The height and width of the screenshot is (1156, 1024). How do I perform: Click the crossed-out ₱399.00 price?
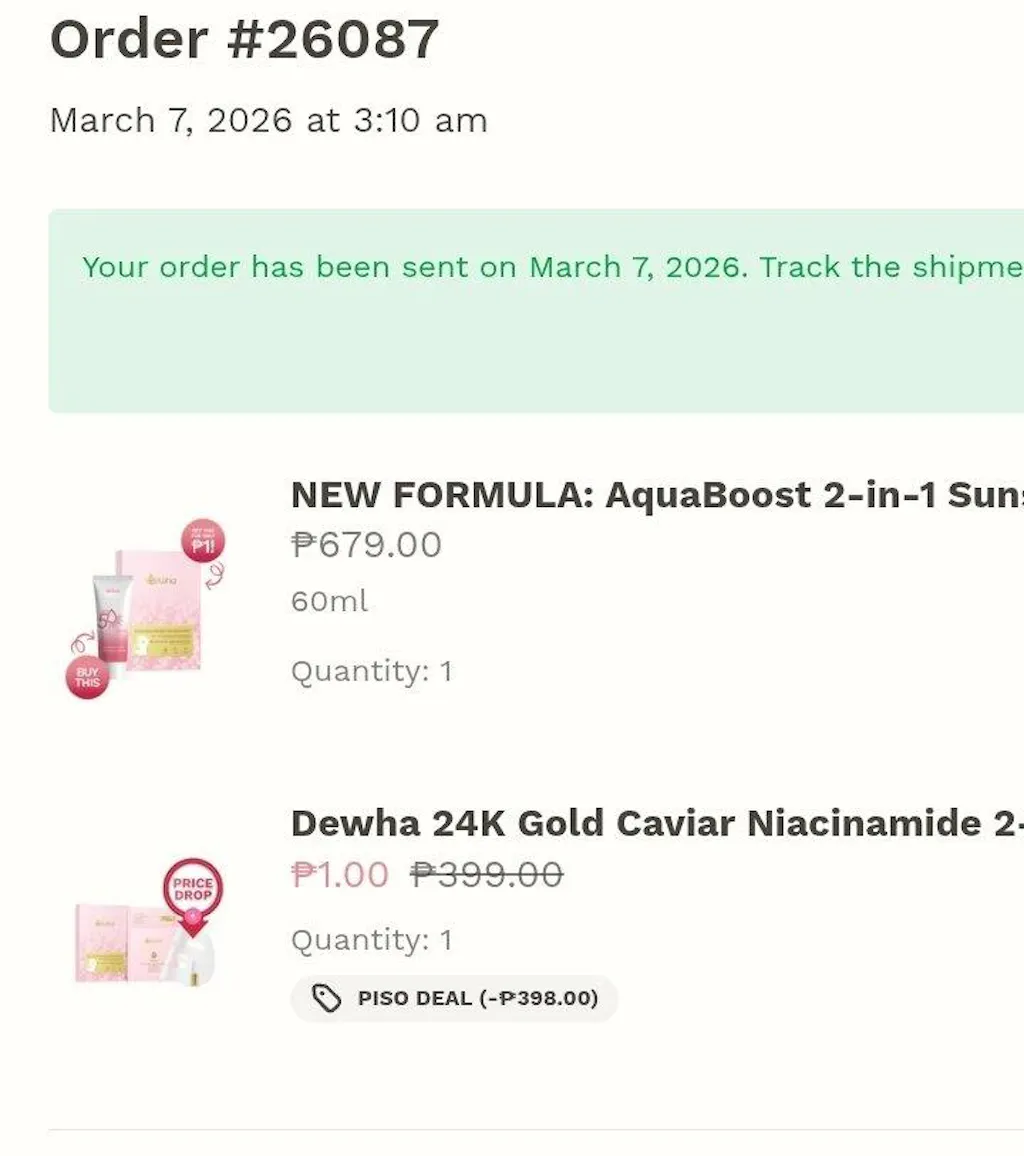[x=486, y=875]
